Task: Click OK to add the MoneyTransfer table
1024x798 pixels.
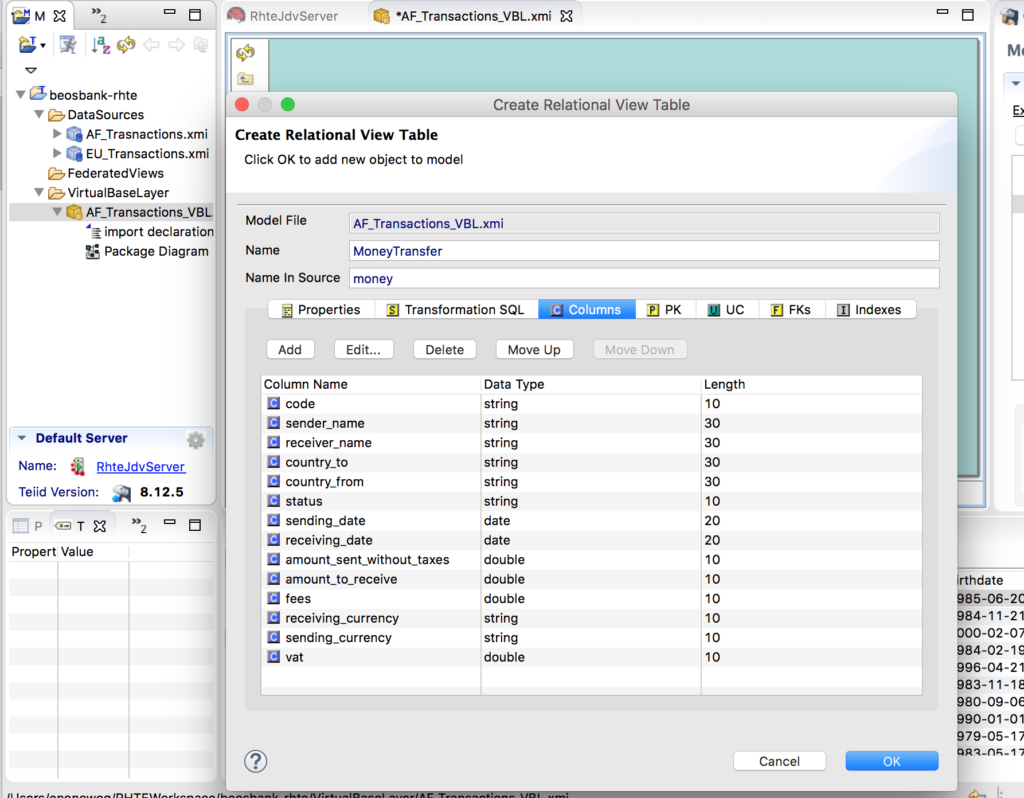Action: click(x=891, y=761)
